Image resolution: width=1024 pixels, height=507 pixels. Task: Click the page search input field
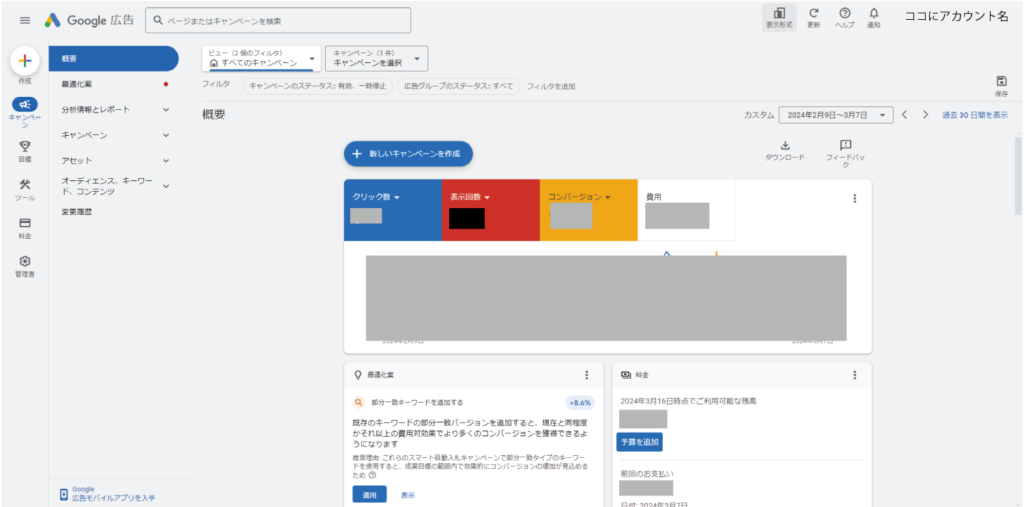pos(278,20)
